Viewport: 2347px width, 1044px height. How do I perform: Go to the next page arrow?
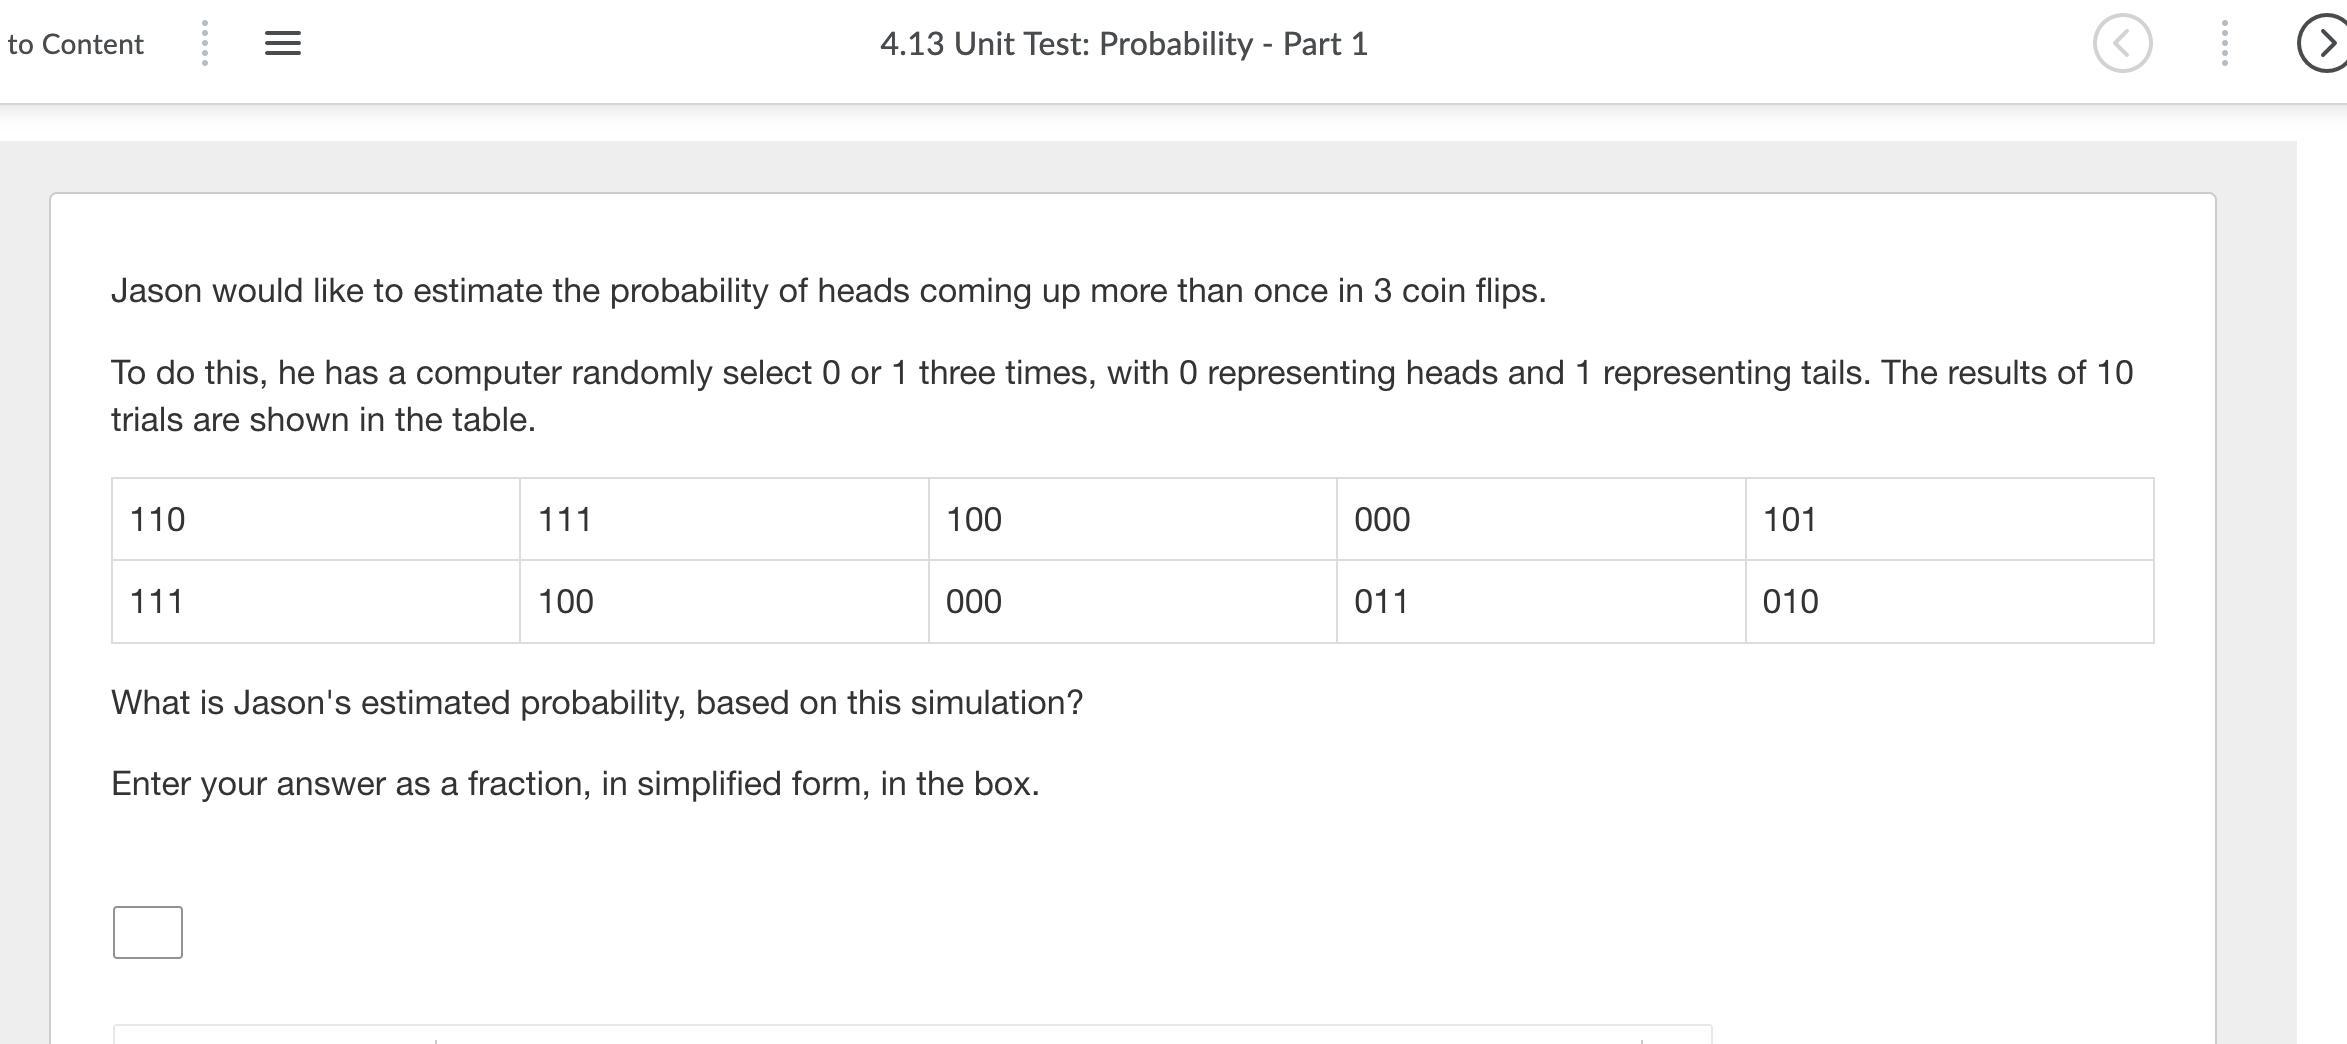(x=2324, y=44)
